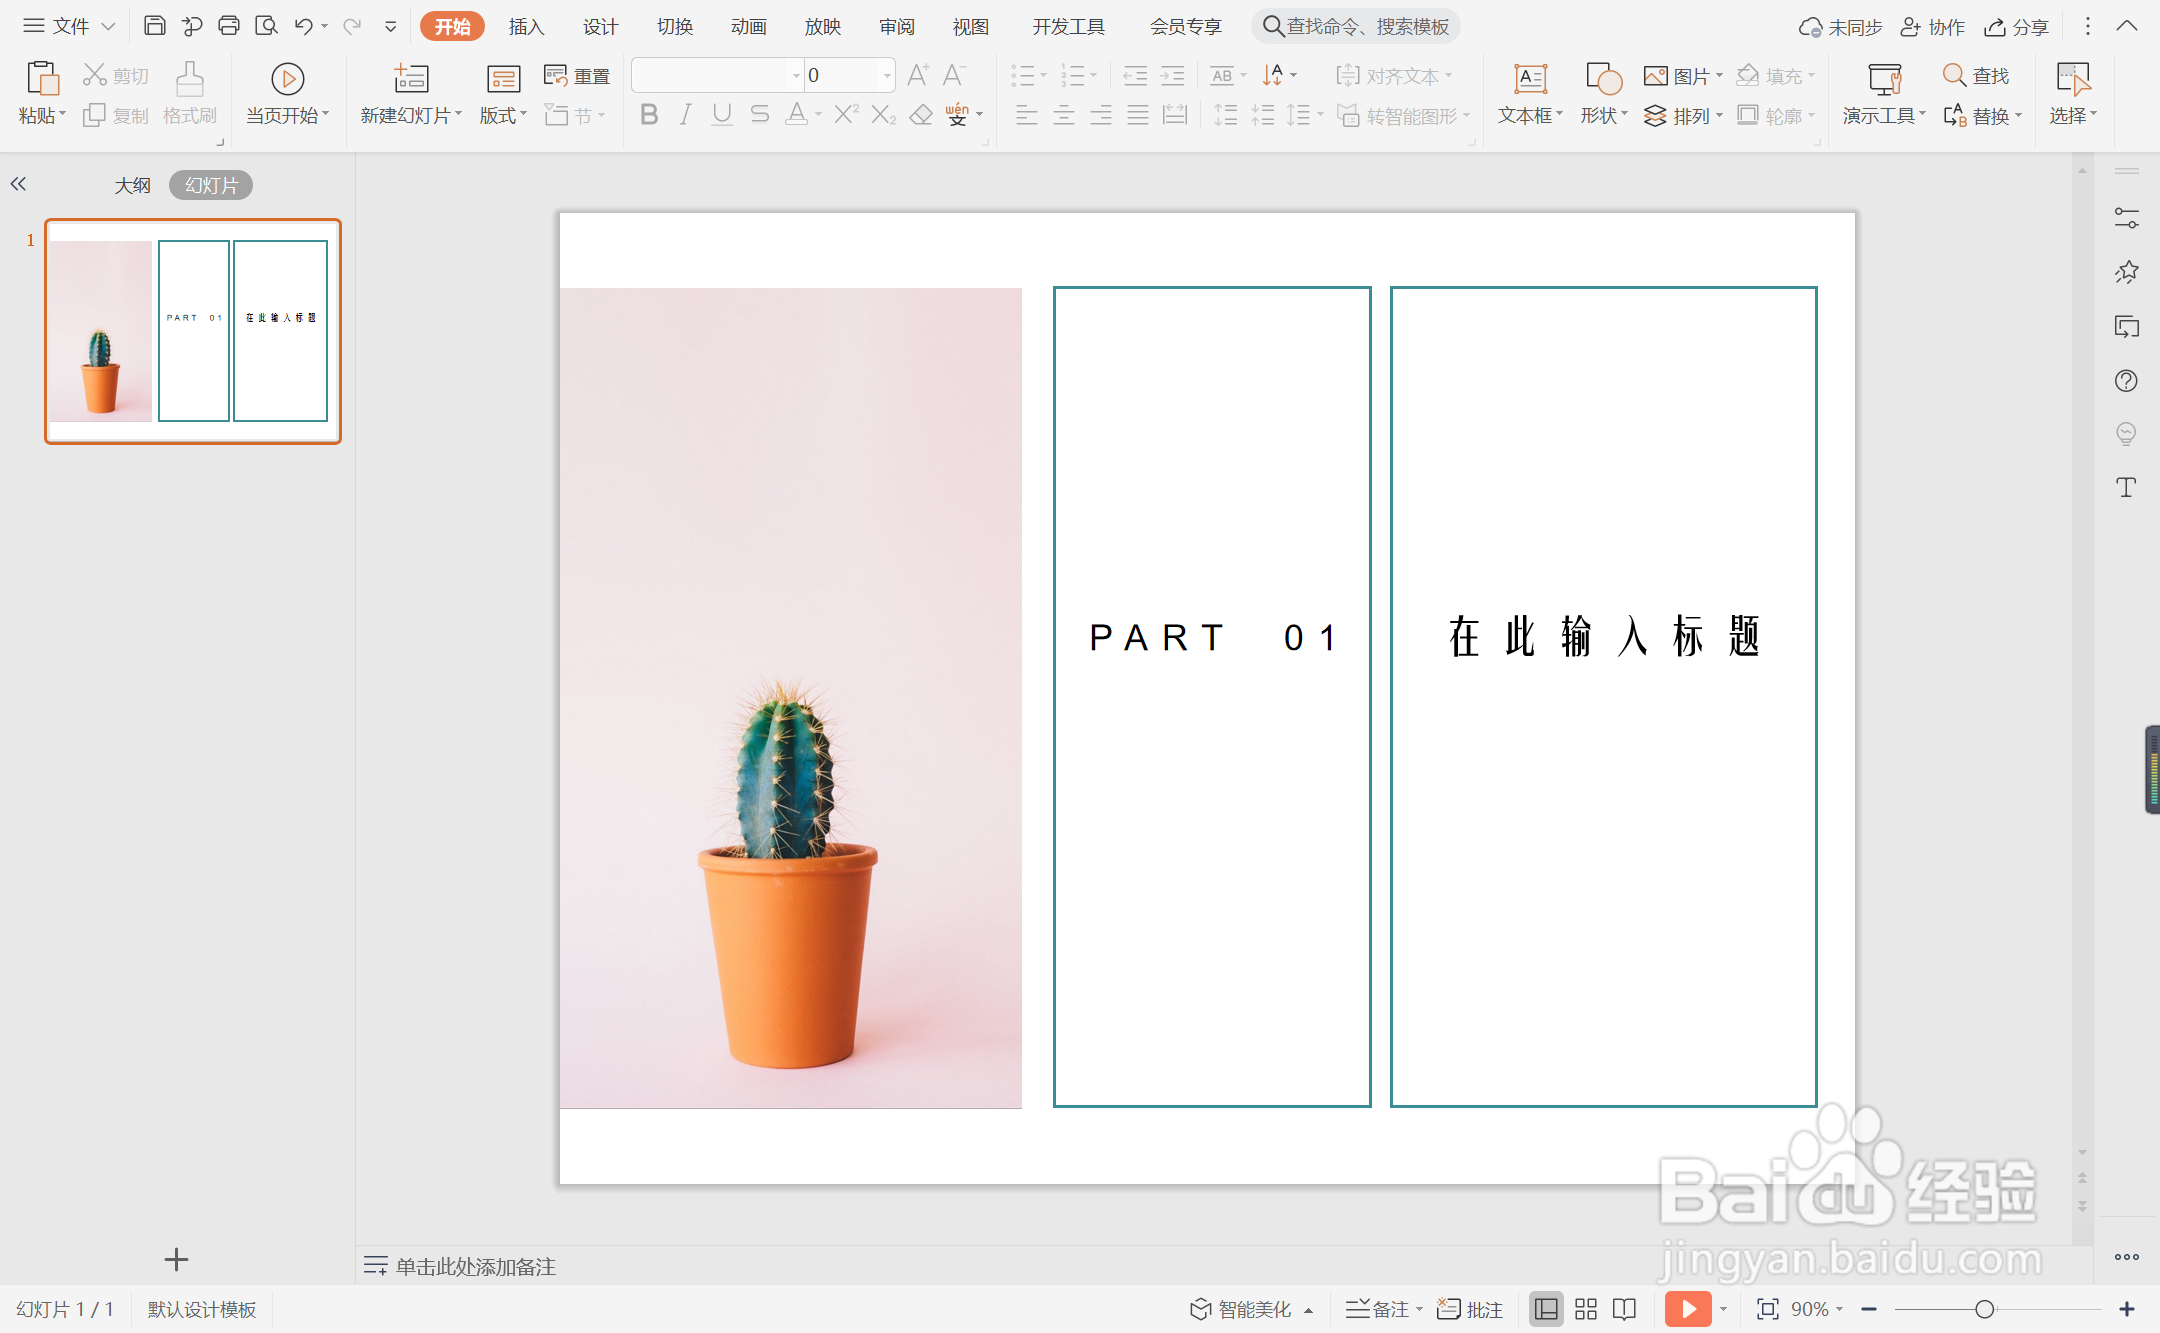Click the Share (分享) button
This screenshot has height=1333, width=2160.
click(x=2017, y=26)
